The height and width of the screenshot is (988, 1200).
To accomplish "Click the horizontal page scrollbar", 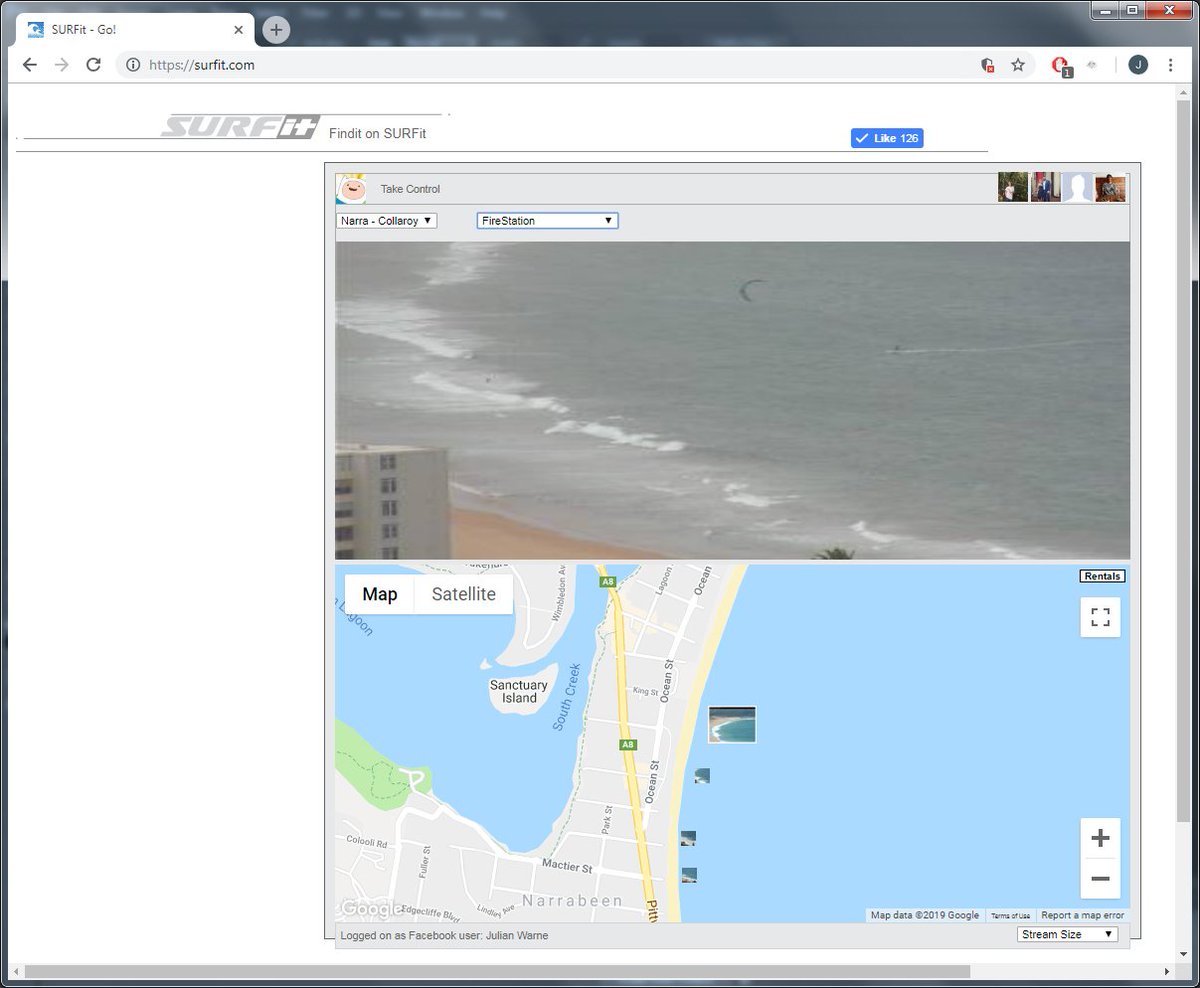I will [x=497, y=971].
